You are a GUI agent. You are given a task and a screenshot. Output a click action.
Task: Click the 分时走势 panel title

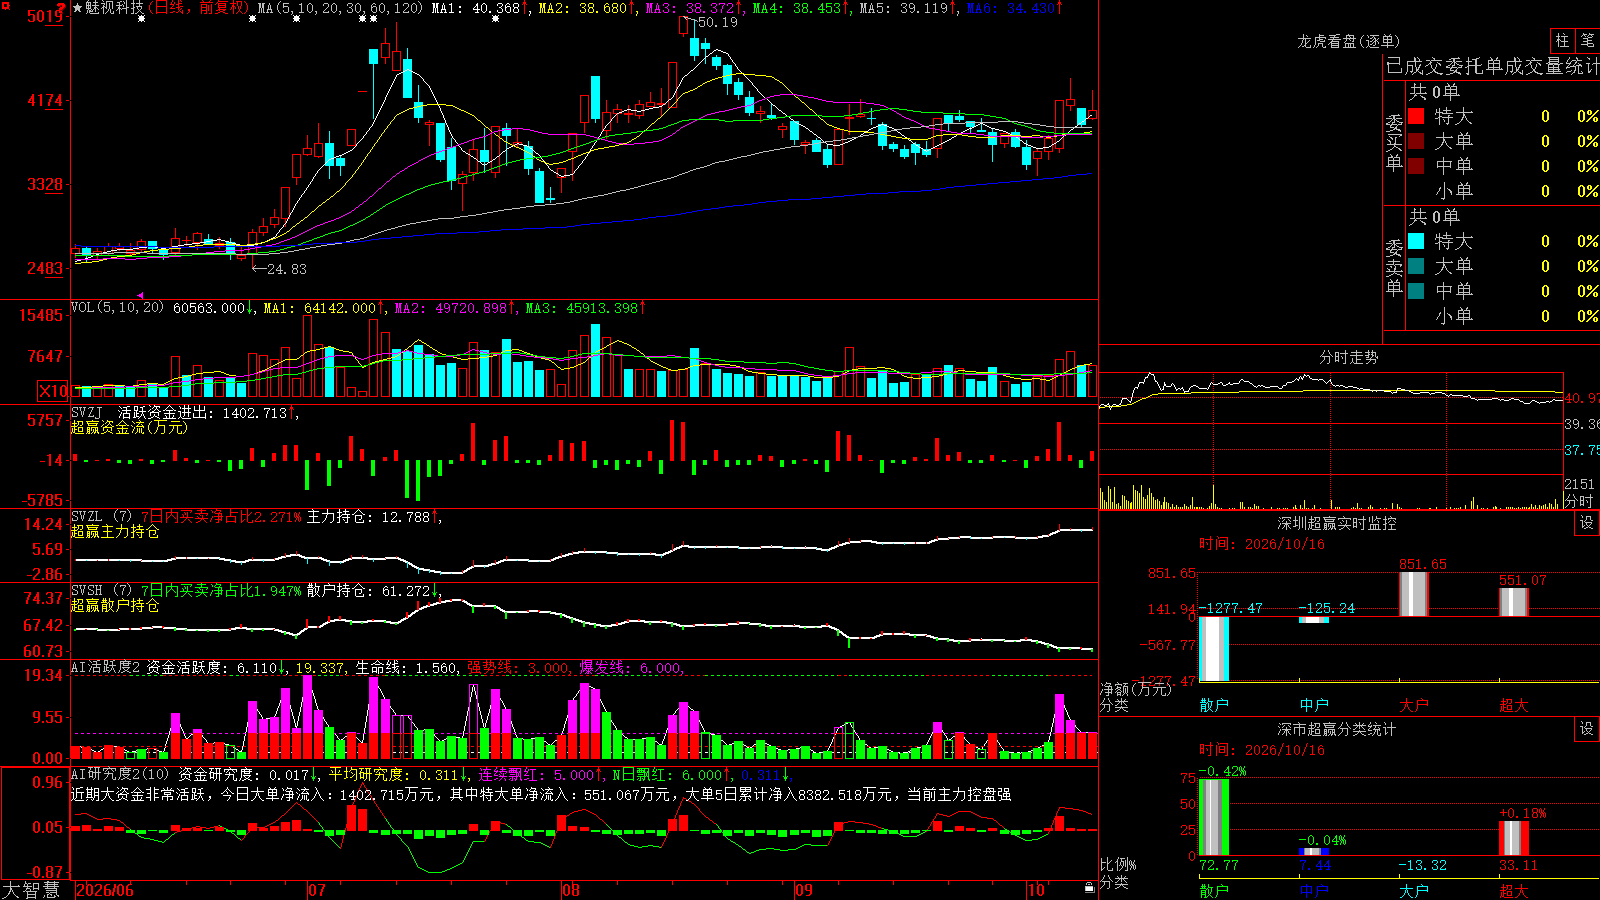(1349, 357)
